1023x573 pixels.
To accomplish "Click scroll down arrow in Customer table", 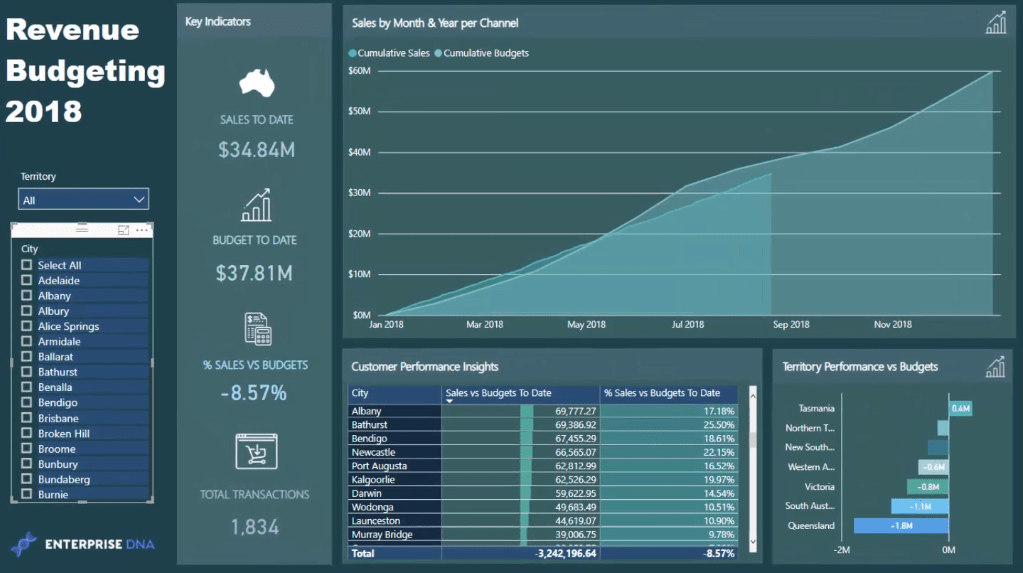I will click(753, 542).
